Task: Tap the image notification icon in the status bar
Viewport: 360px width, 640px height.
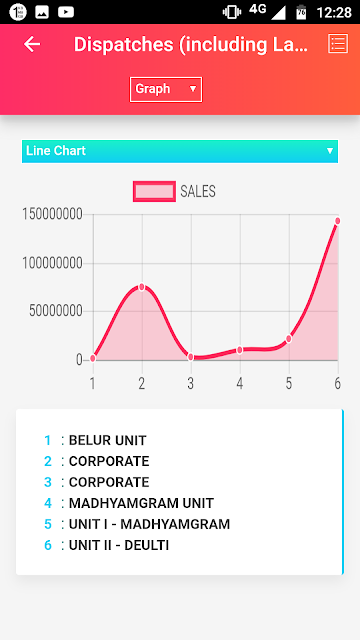Action: 42,12
